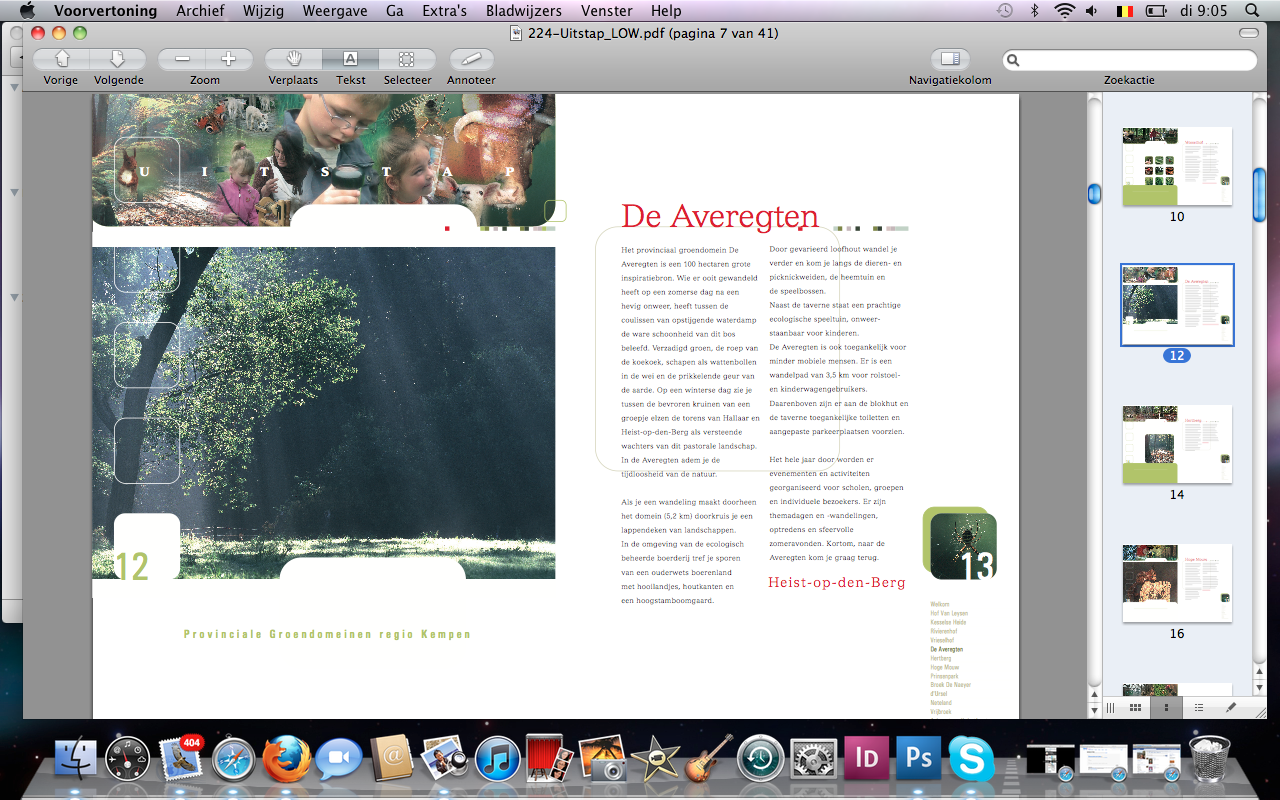Image resolution: width=1280 pixels, height=800 pixels.
Task: Open Bluetooth status menu
Action: click(x=1035, y=11)
